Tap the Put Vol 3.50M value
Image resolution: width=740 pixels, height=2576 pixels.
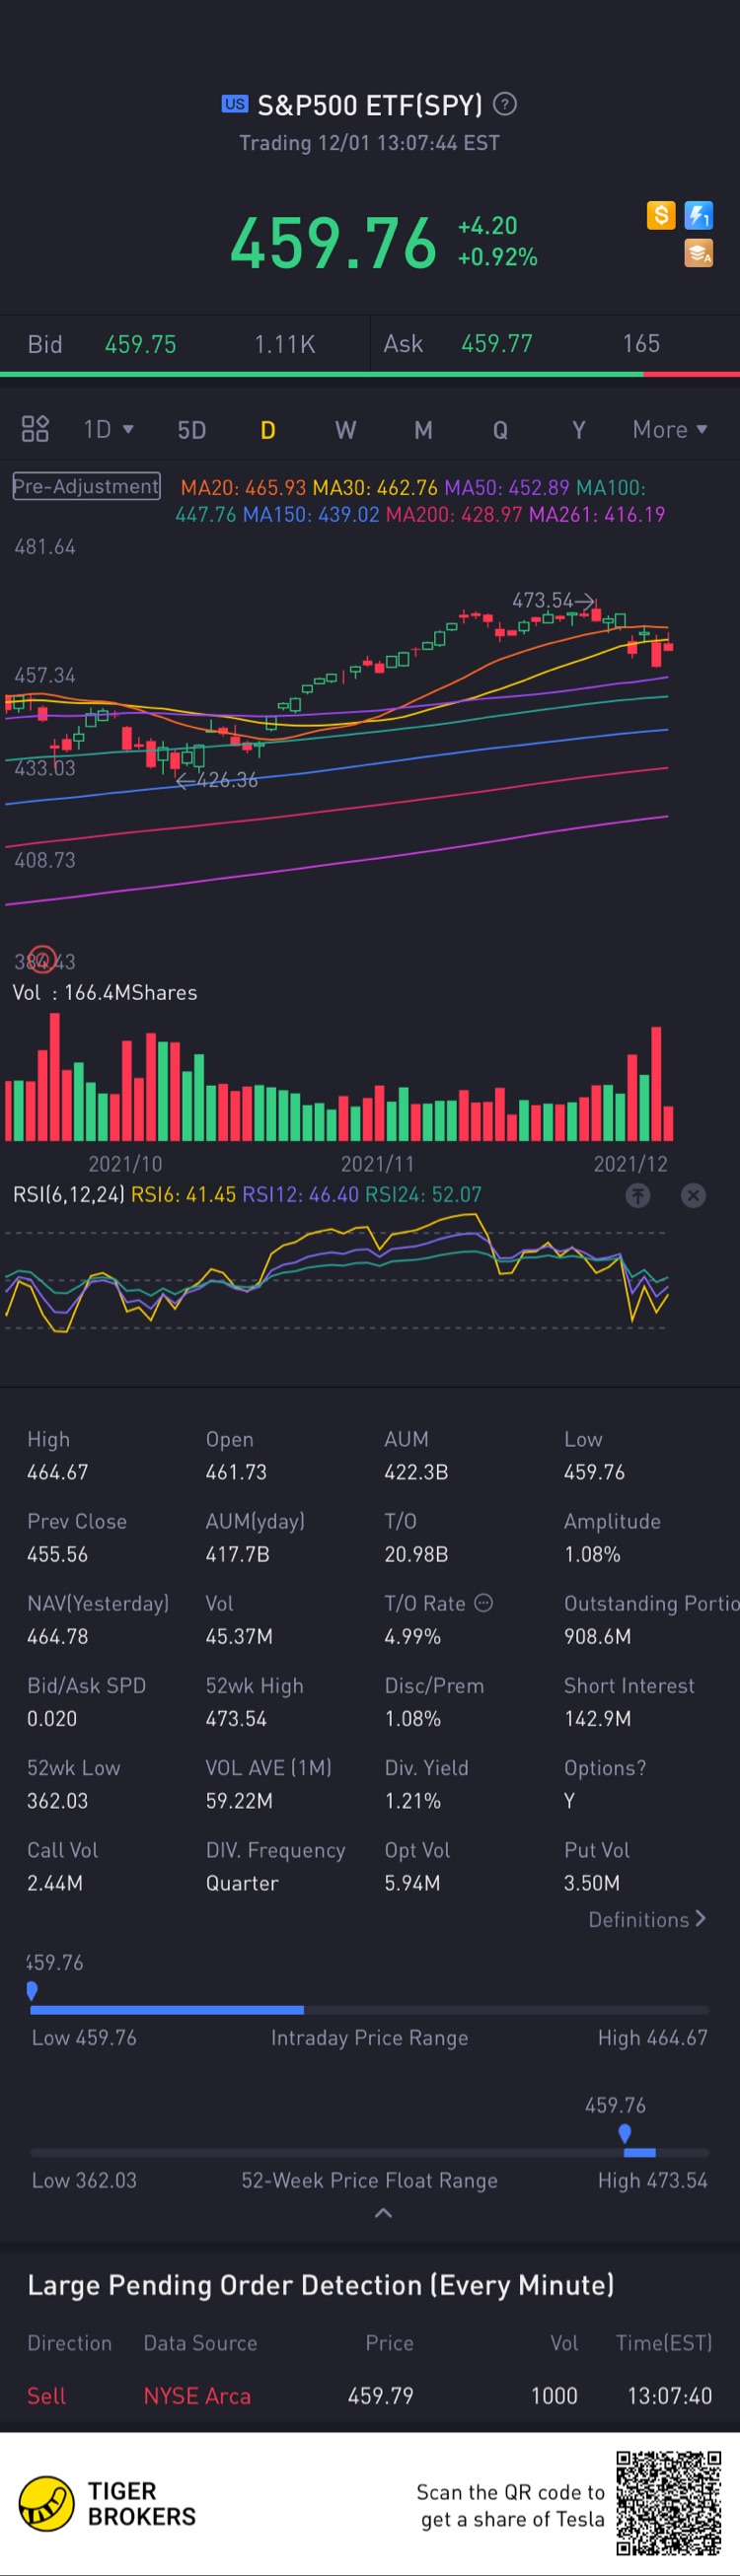[592, 1882]
